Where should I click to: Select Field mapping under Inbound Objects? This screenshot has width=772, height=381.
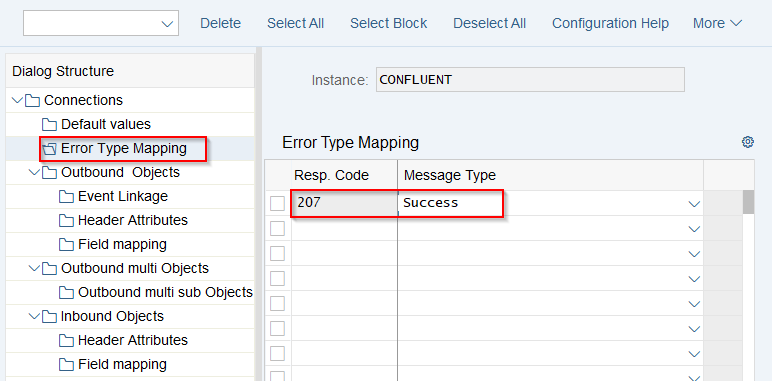coord(122,364)
